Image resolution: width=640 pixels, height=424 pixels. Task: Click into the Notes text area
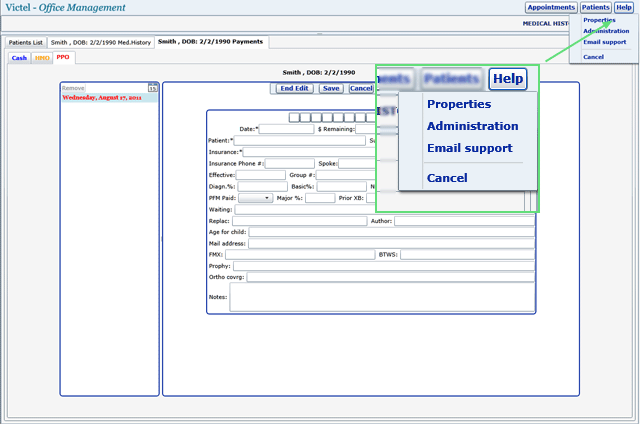[x=382, y=297]
